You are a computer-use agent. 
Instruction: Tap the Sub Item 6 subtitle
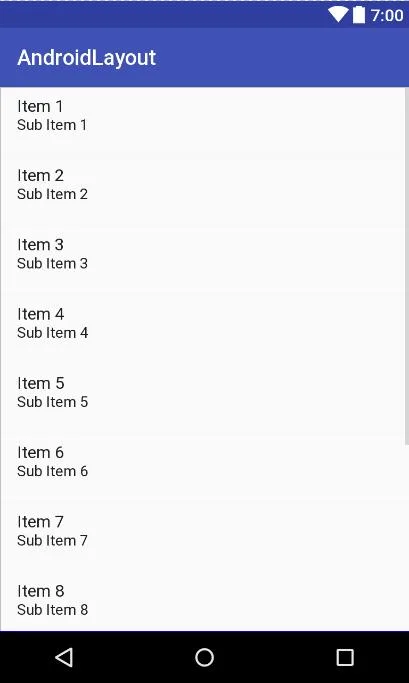coord(53,471)
